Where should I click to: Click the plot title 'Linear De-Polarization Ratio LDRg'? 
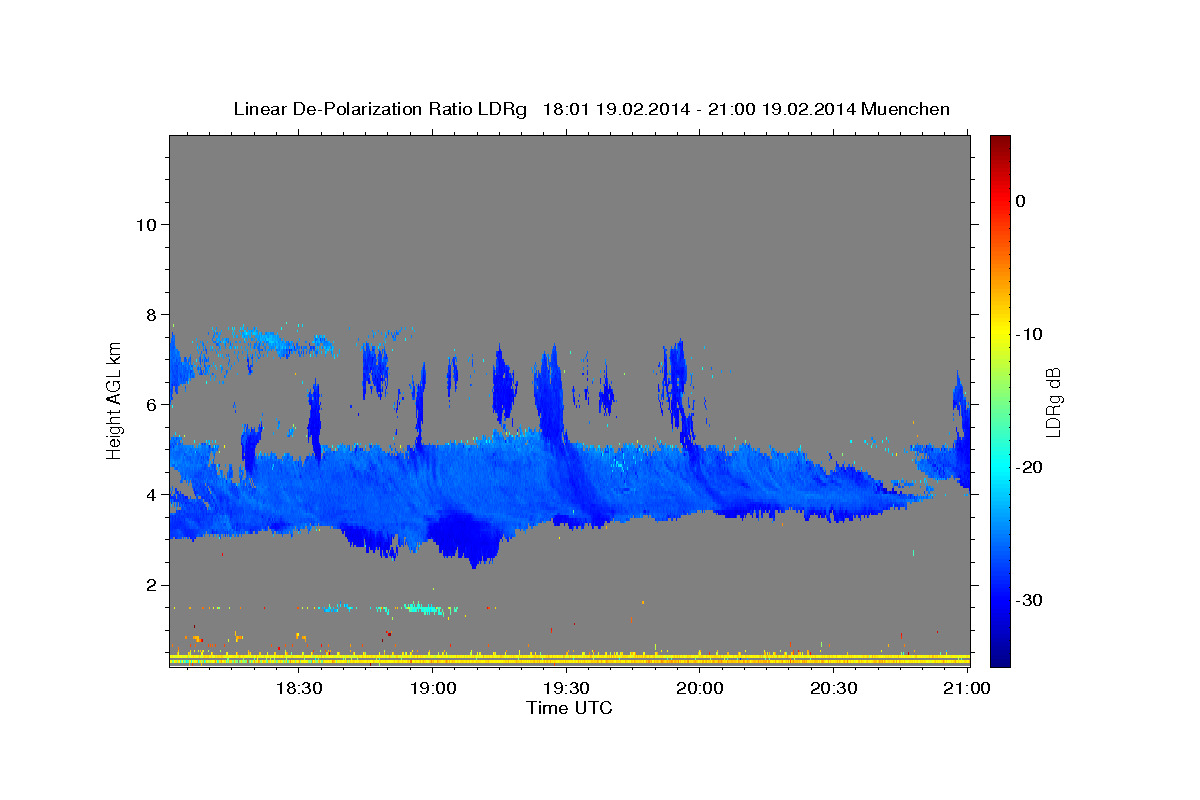tap(379, 109)
